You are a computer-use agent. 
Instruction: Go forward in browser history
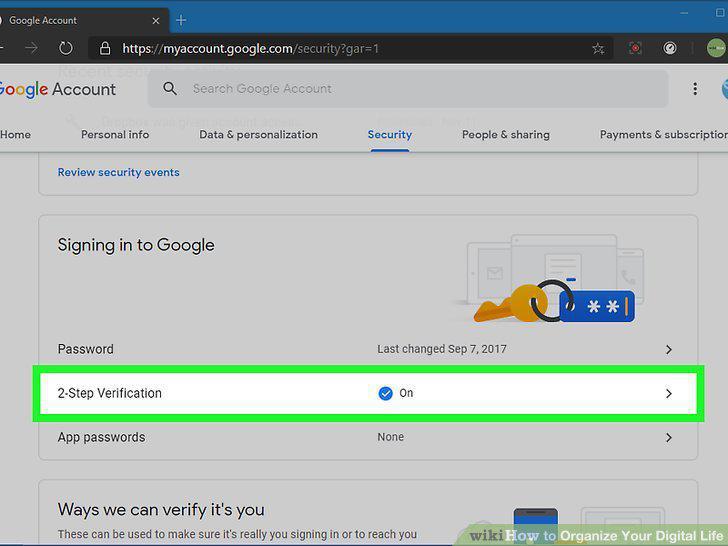tap(31, 48)
